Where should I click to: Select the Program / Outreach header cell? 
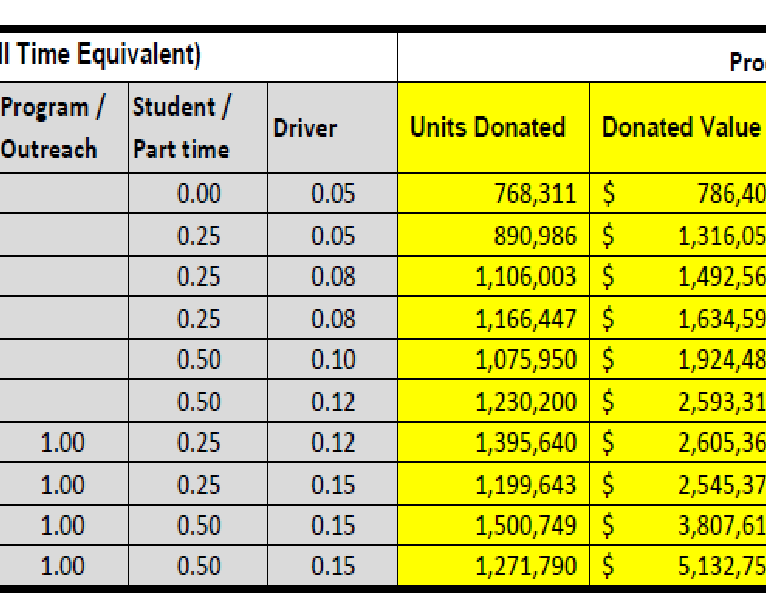point(63,128)
